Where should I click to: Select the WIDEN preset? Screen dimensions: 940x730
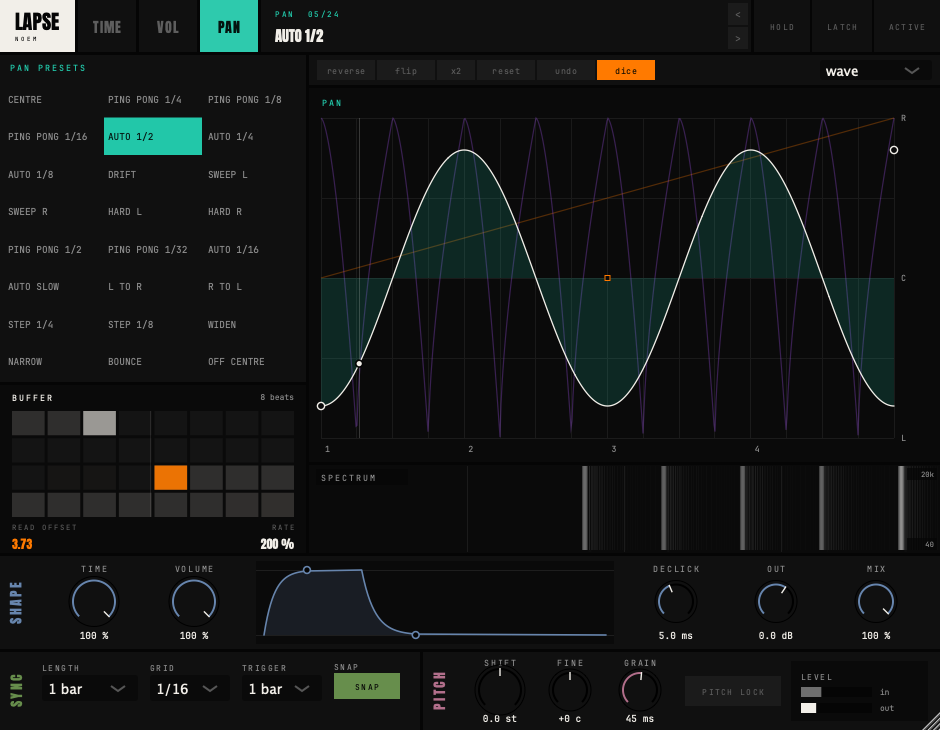[x=252, y=324]
